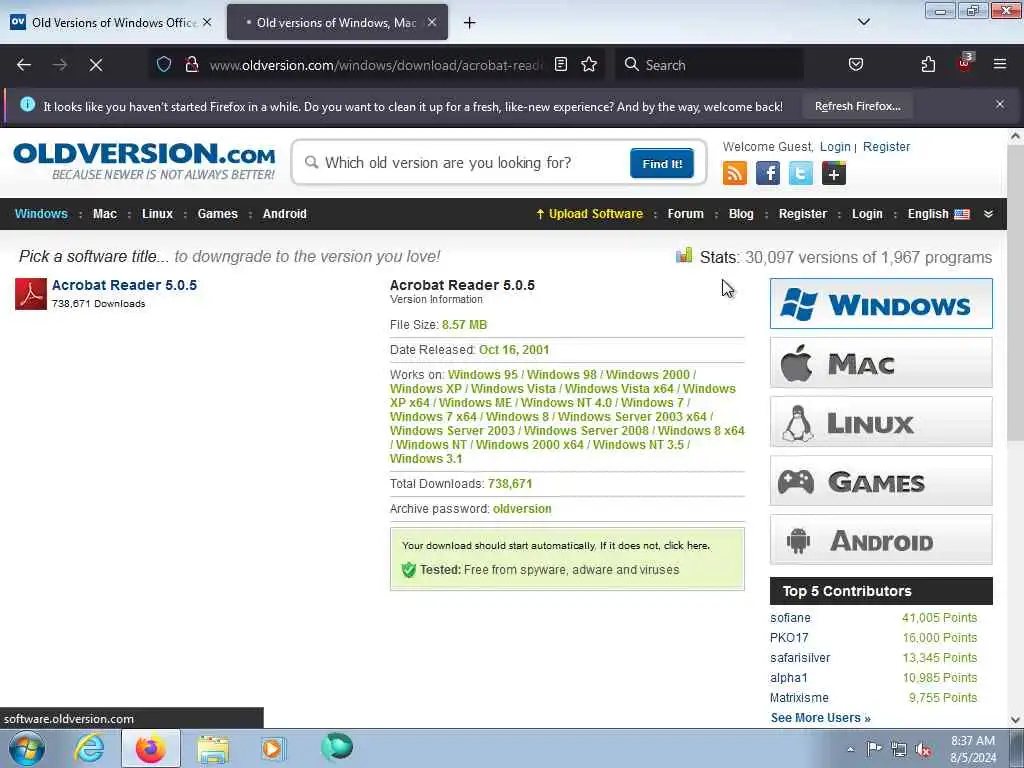The image size is (1024, 768).
Task: Click the Register link beside Welcome Guest
Action: (x=886, y=147)
